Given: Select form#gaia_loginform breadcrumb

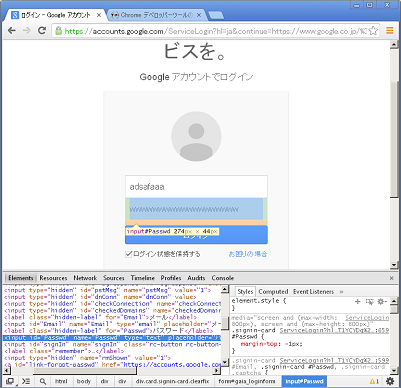Looking at the screenshot, I should (247, 381).
